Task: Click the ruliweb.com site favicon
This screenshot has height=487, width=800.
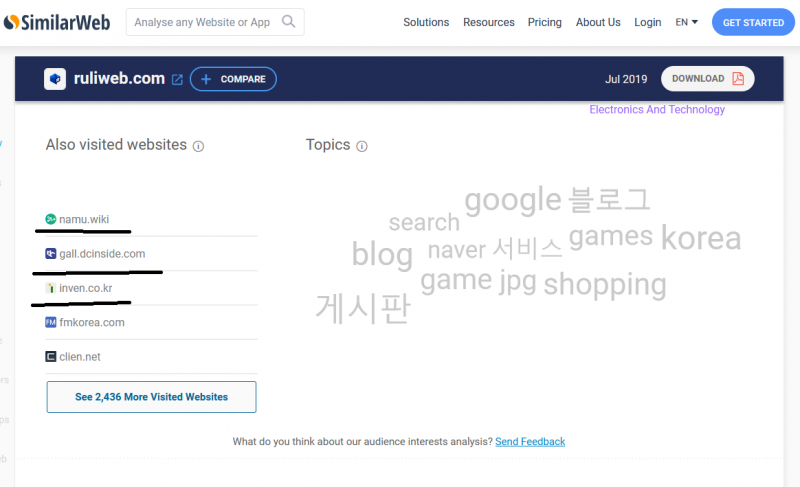Action: pyautogui.click(x=55, y=79)
